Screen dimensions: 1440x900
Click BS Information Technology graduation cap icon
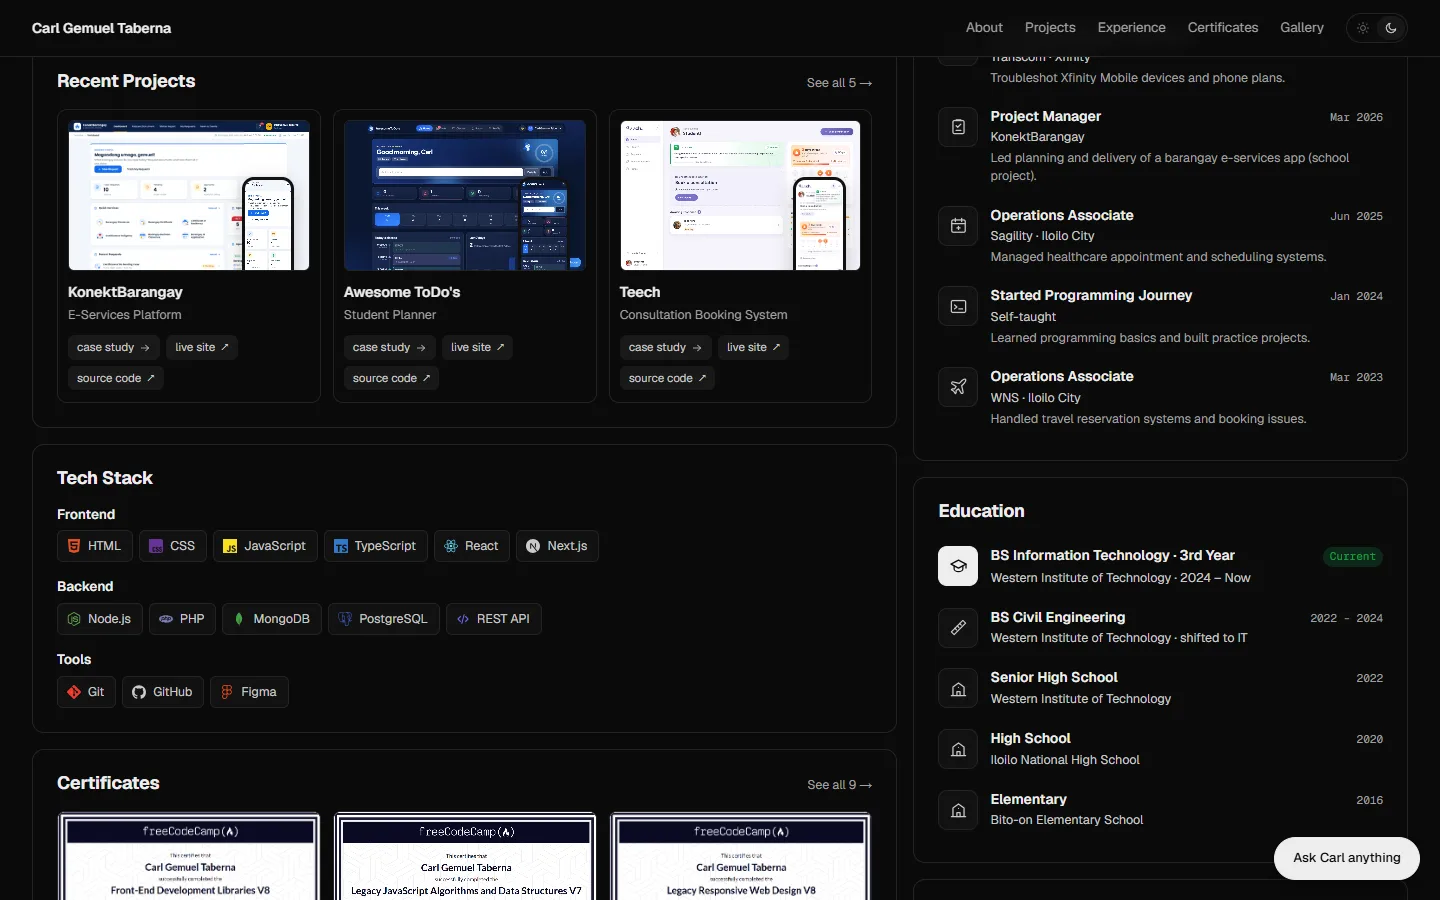[958, 566]
